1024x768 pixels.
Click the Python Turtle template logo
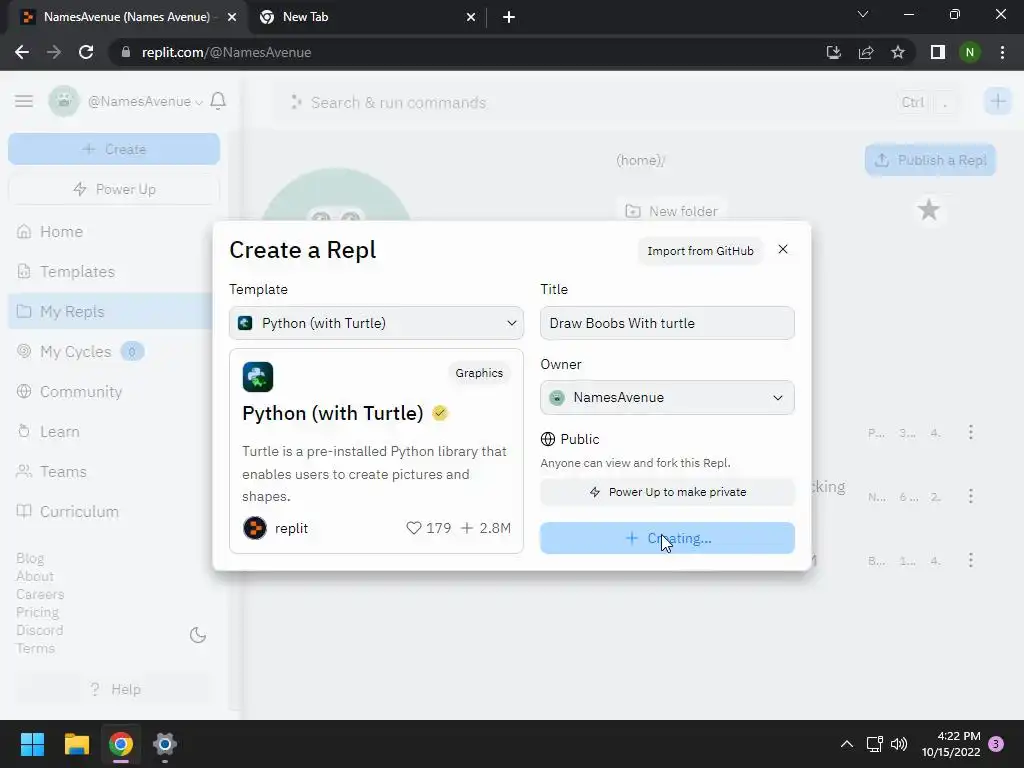click(258, 377)
